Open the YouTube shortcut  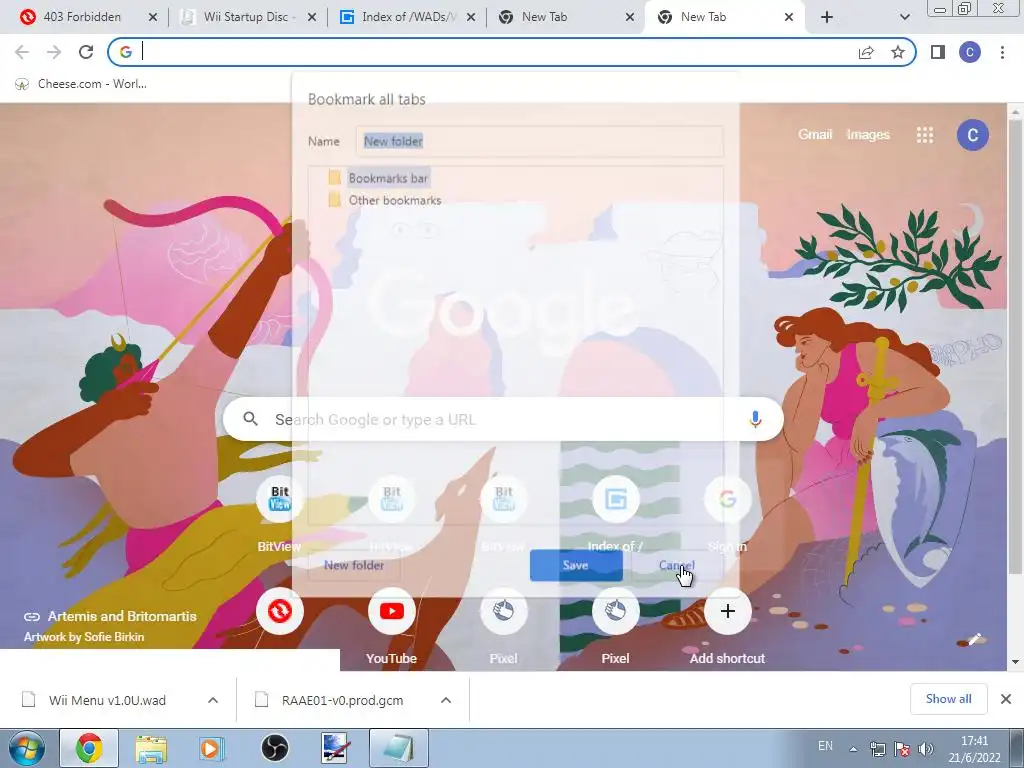pos(391,612)
